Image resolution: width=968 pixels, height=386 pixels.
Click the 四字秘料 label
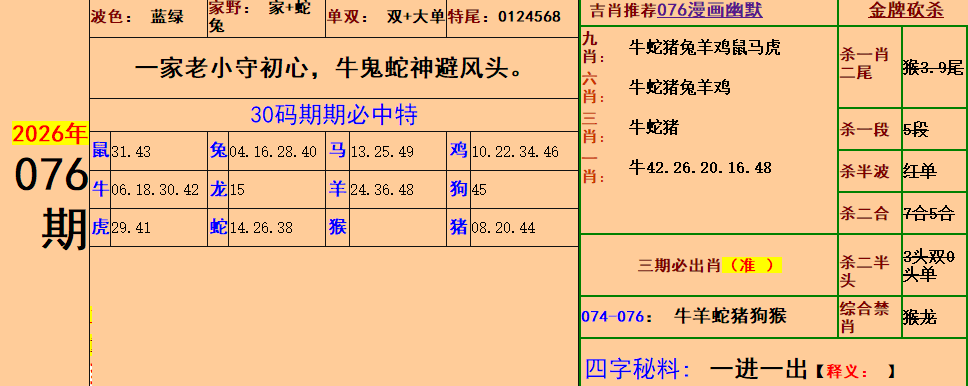tap(638, 368)
